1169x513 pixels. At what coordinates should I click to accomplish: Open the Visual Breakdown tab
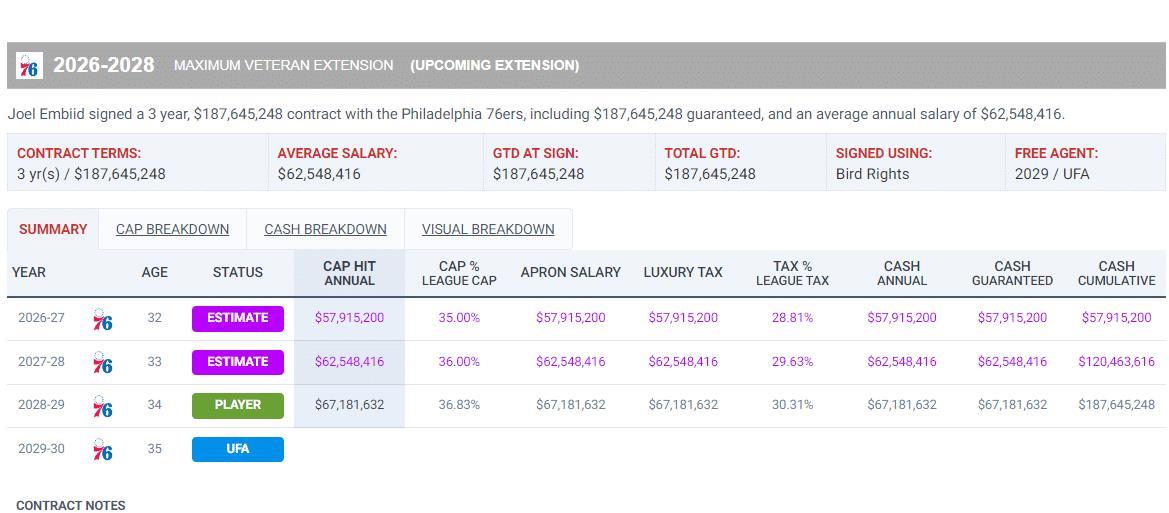pyautogui.click(x=488, y=229)
